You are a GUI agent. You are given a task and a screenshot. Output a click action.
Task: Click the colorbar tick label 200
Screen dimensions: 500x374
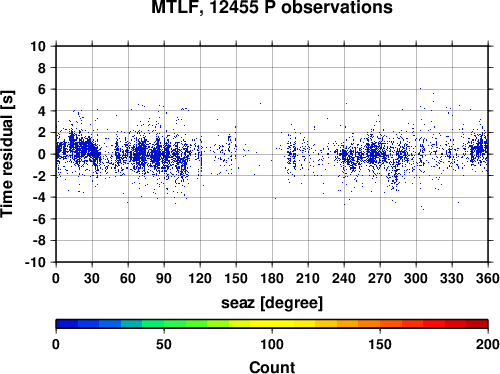coord(487,344)
